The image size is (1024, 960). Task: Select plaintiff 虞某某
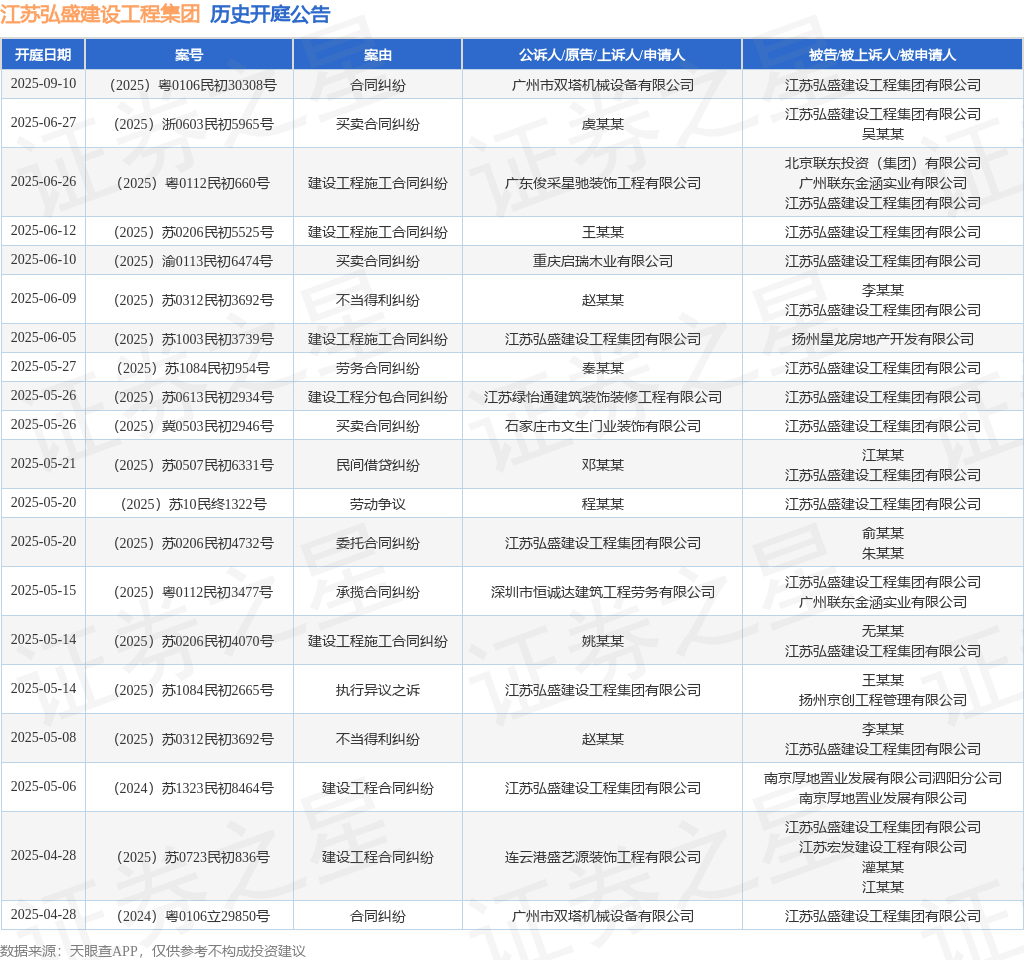[602, 124]
